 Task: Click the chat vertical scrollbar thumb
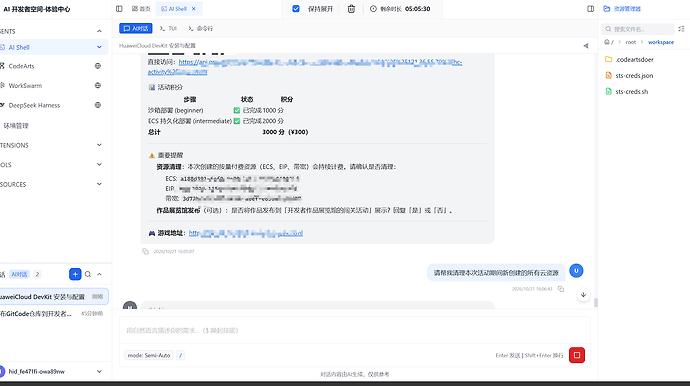click(596, 302)
